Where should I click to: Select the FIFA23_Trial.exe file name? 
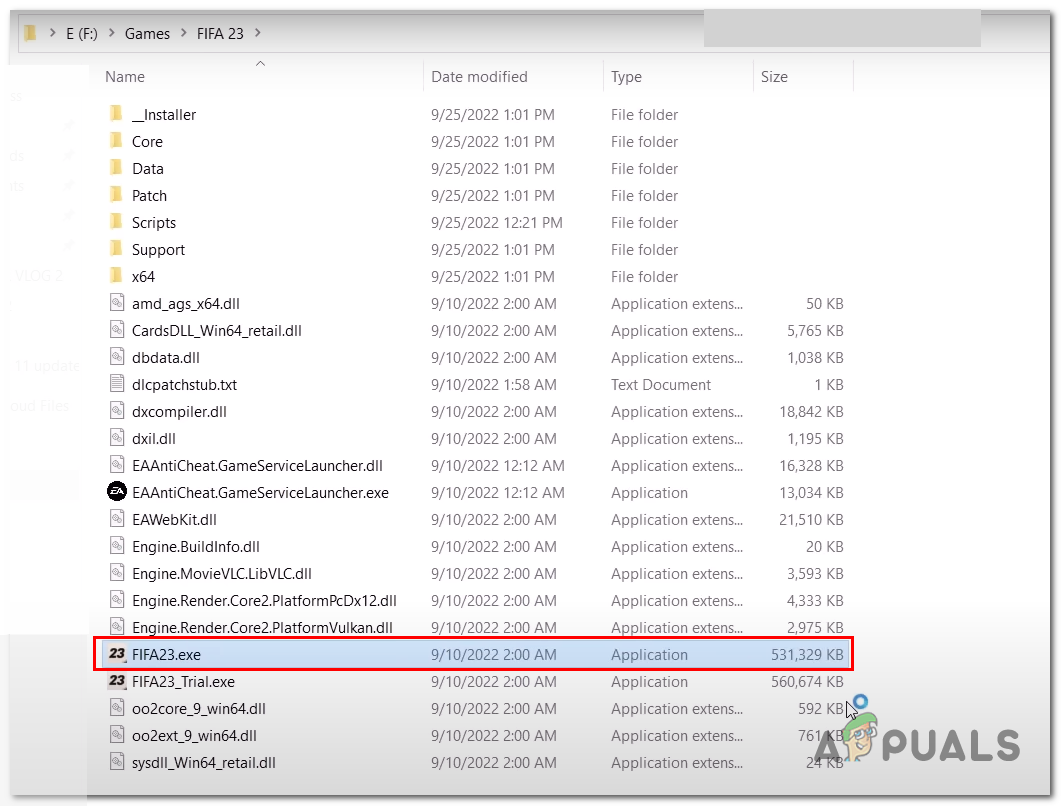click(x=183, y=682)
